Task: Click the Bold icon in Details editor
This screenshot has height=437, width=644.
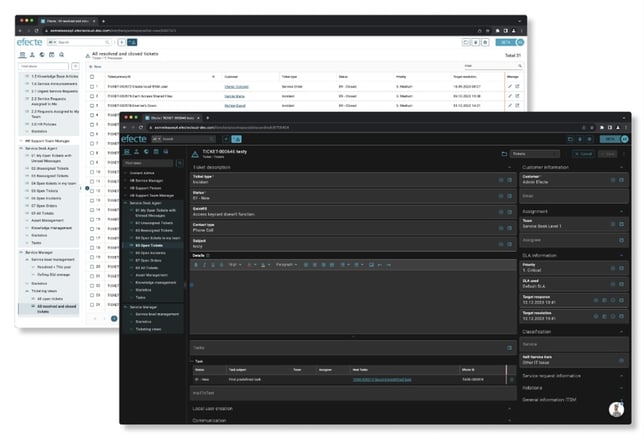Action: [x=196, y=265]
